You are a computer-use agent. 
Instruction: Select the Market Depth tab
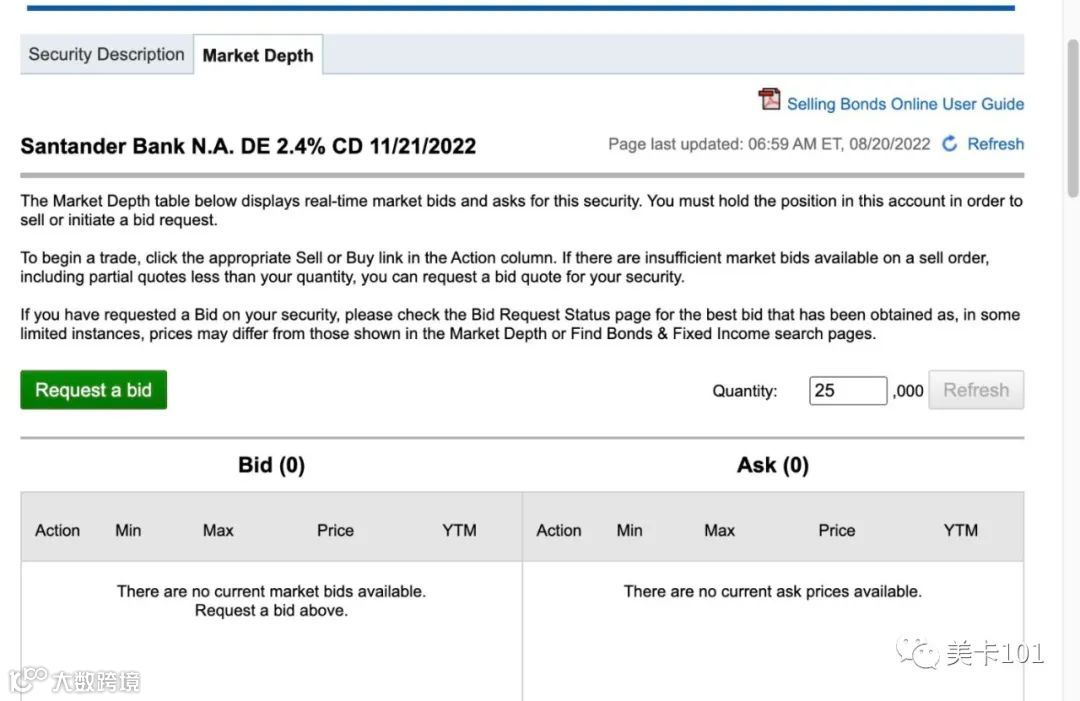[x=258, y=55]
